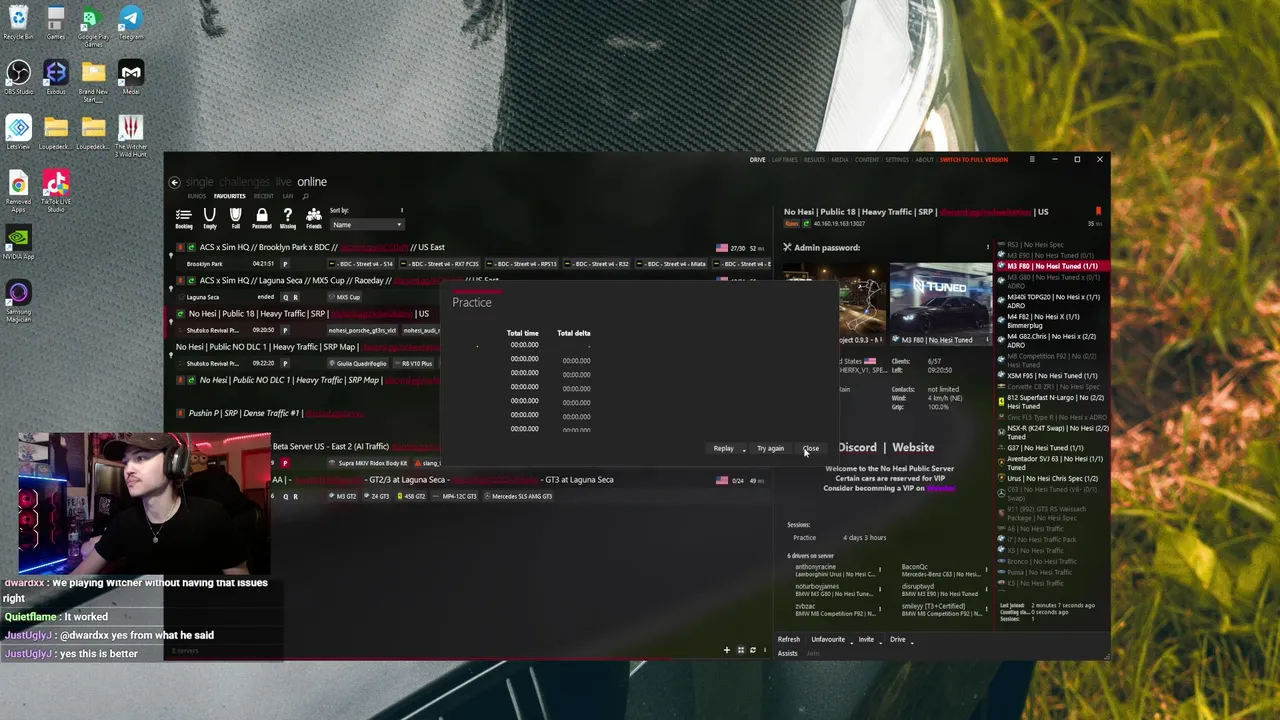Click refresh list icon in footer
The width and height of the screenshot is (1280, 720).
tap(753, 650)
